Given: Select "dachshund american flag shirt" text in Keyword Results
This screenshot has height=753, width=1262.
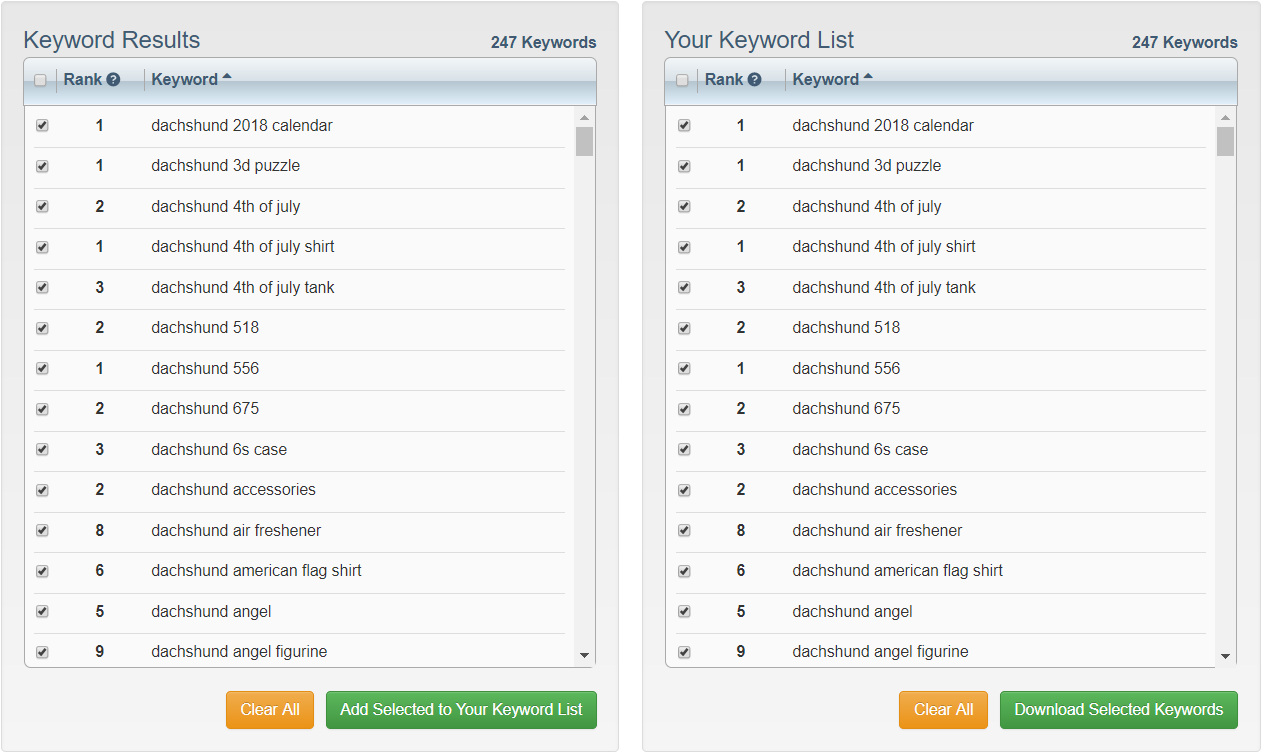Looking at the screenshot, I should click(257, 571).
